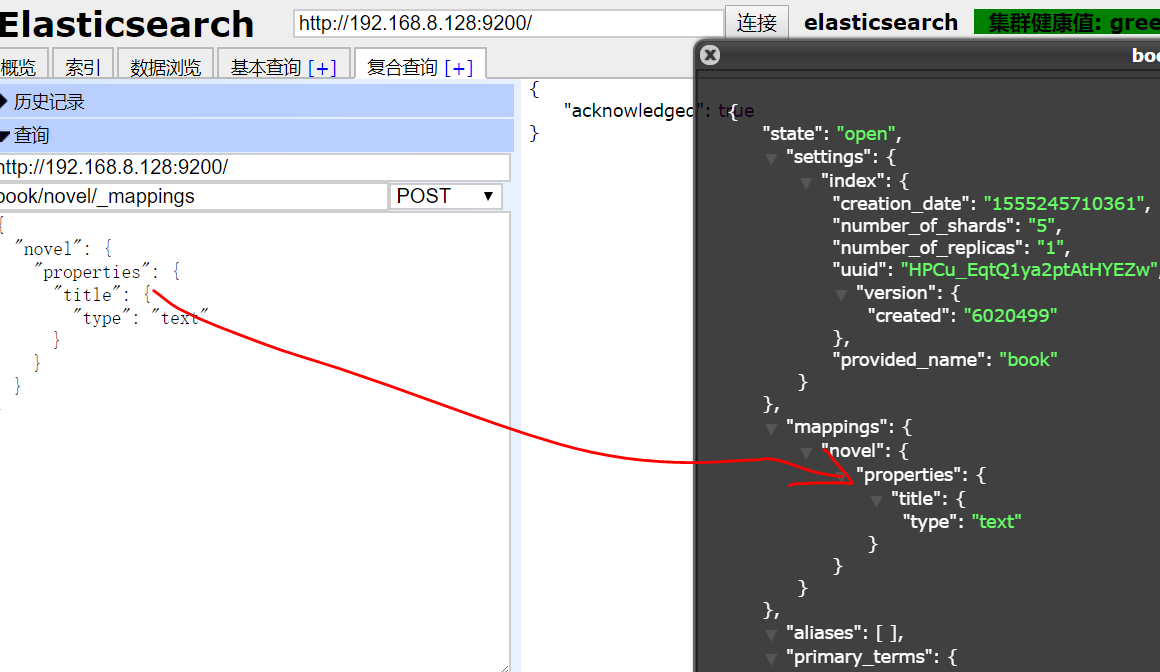Click the provided_name value "book"
Screen dimensions: 1160x672
point(1028,360)
